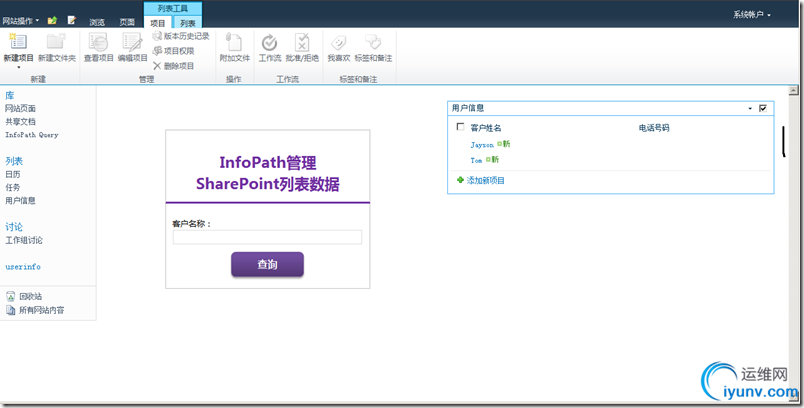Open 共享文档 library

pos(21,121)
